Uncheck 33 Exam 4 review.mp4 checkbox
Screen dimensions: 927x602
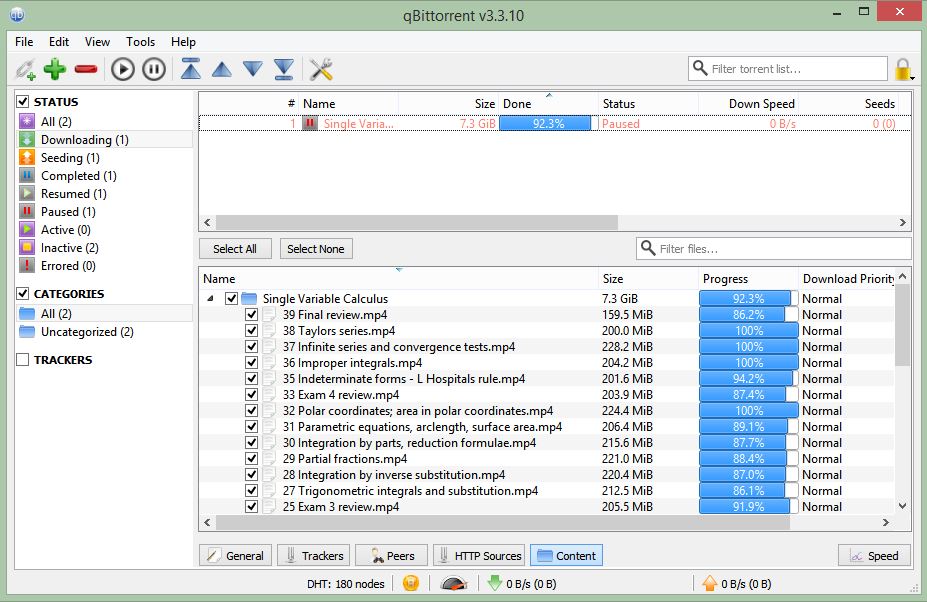coord(251,394)
